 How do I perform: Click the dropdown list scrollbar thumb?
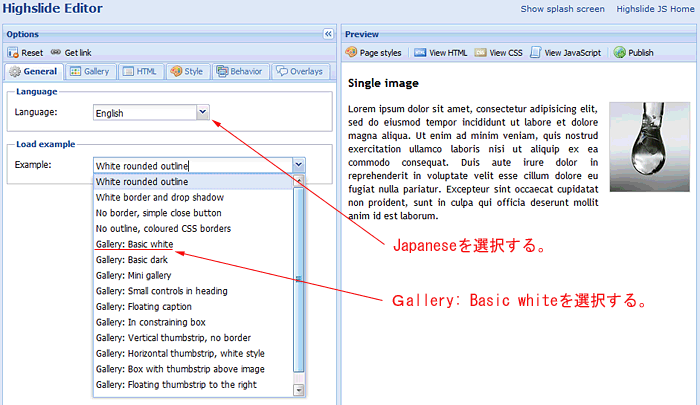299,279
